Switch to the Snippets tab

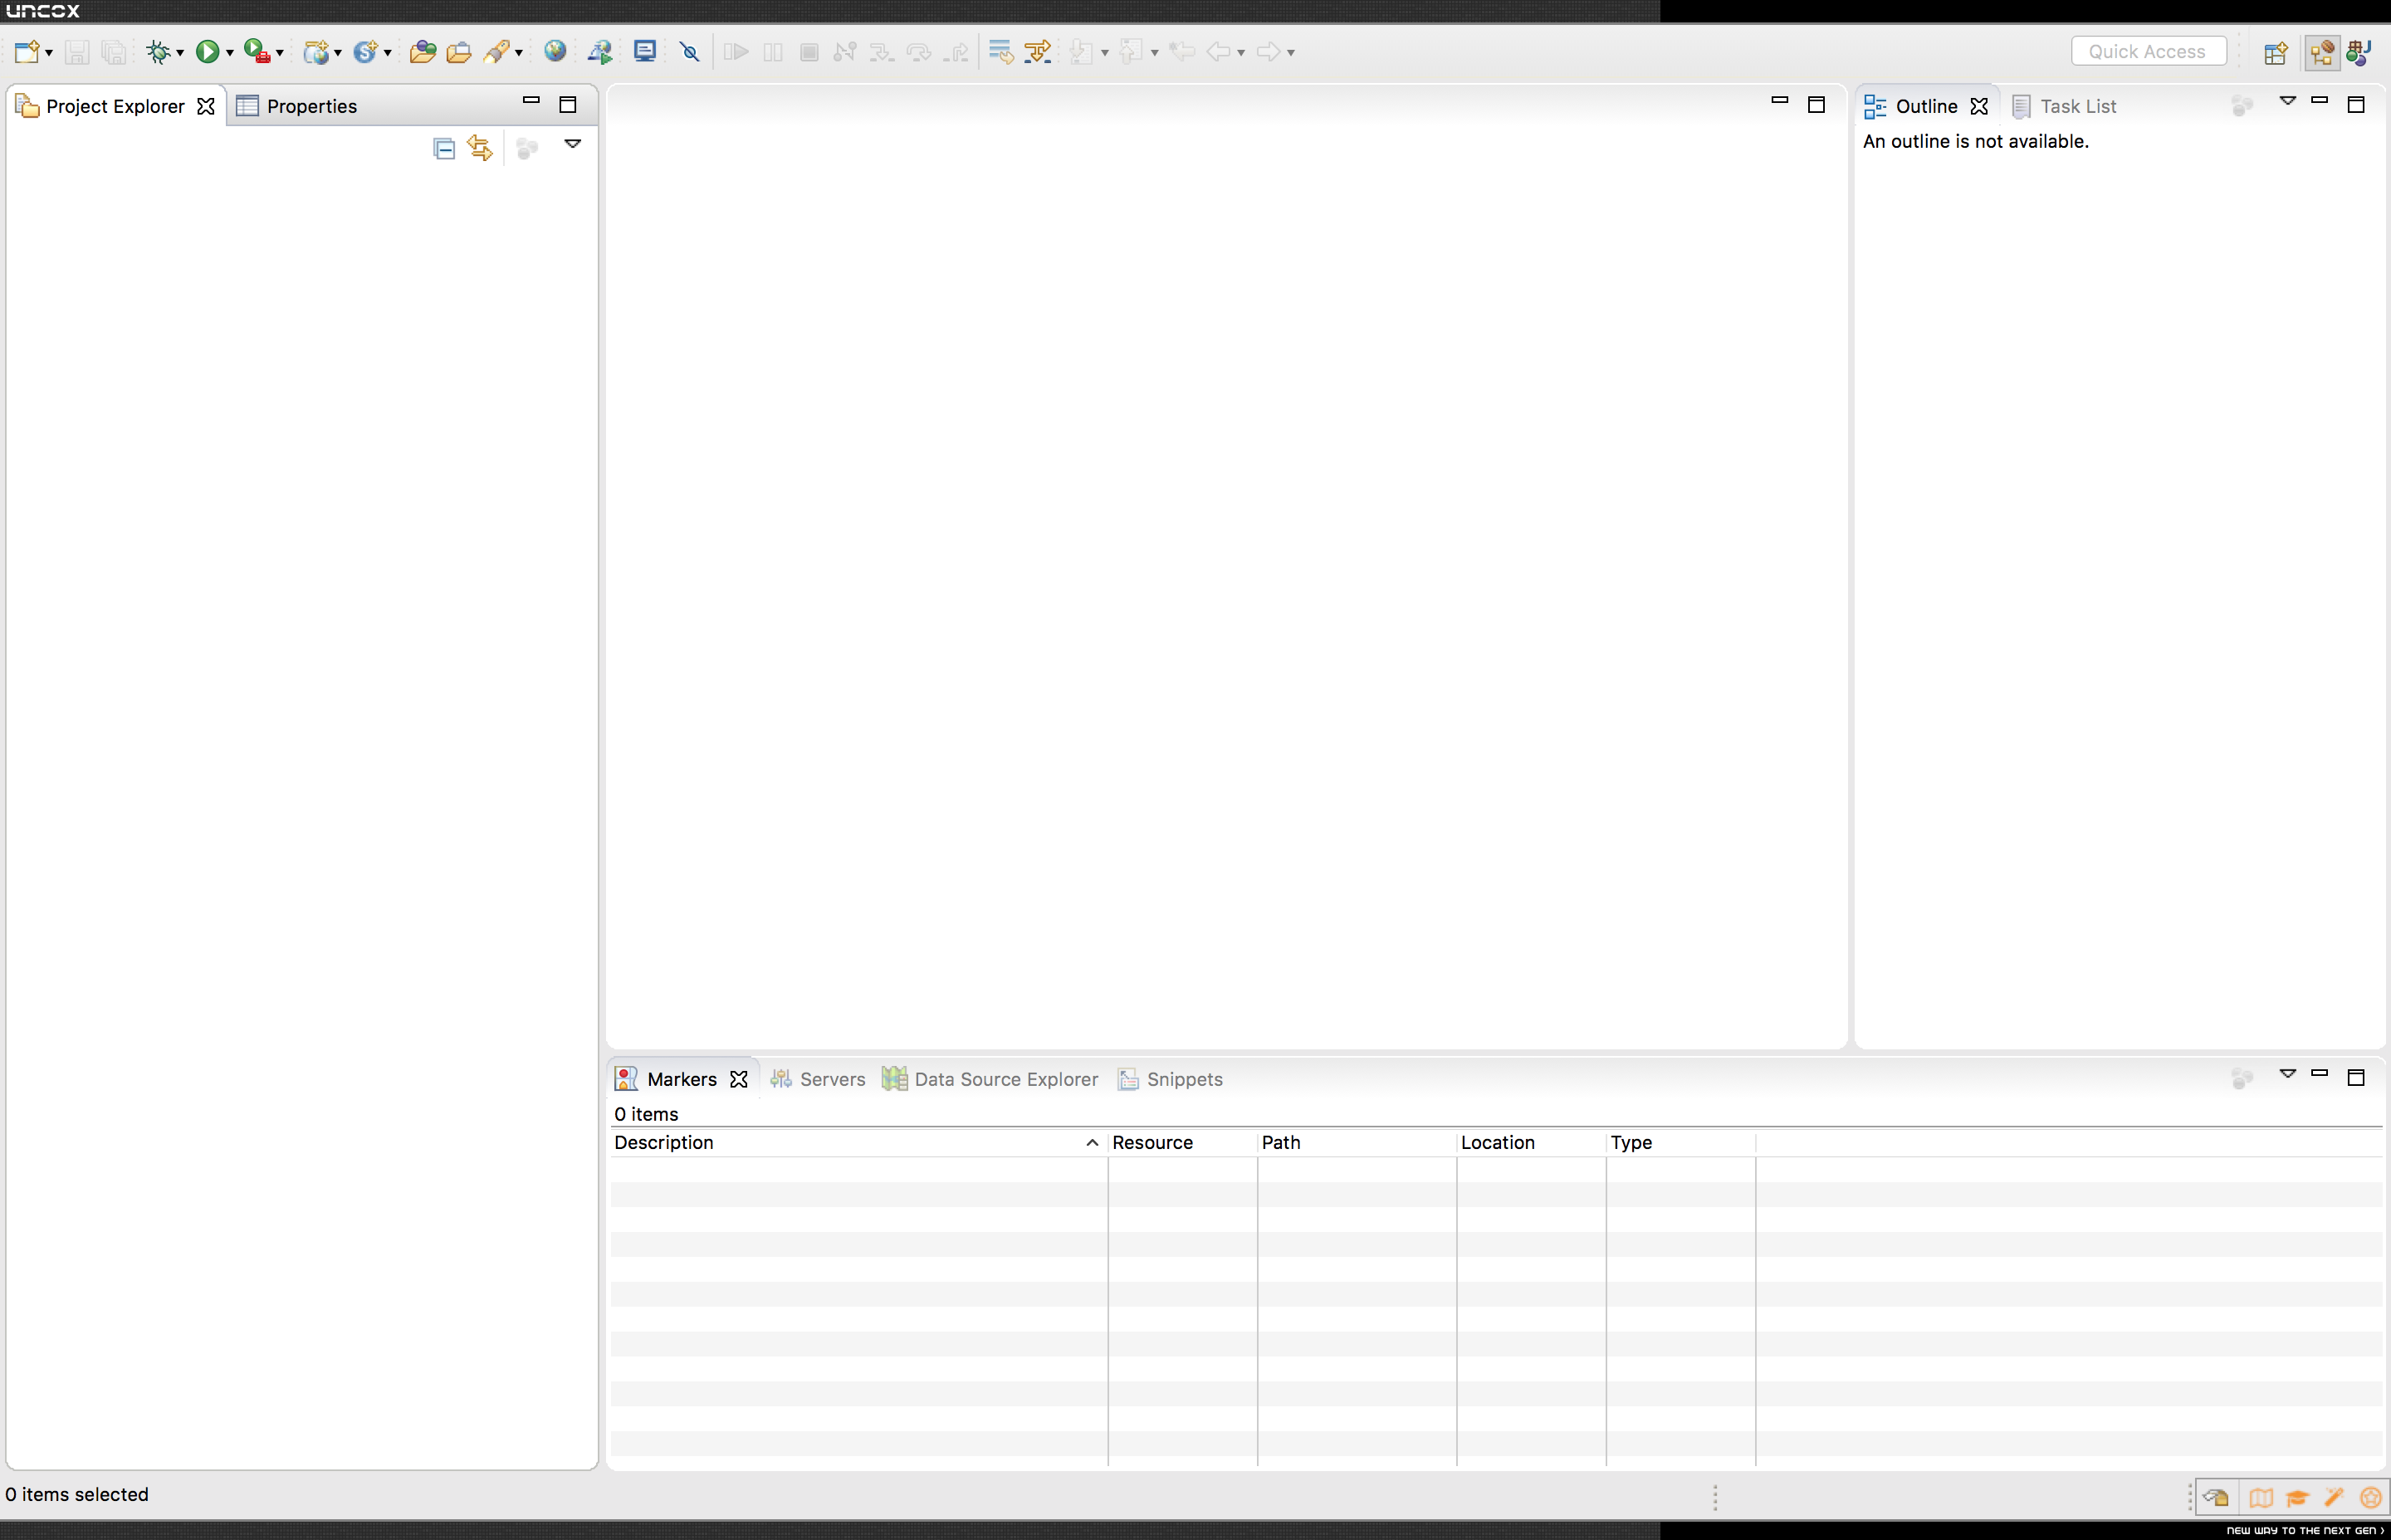point(1170,1079)
